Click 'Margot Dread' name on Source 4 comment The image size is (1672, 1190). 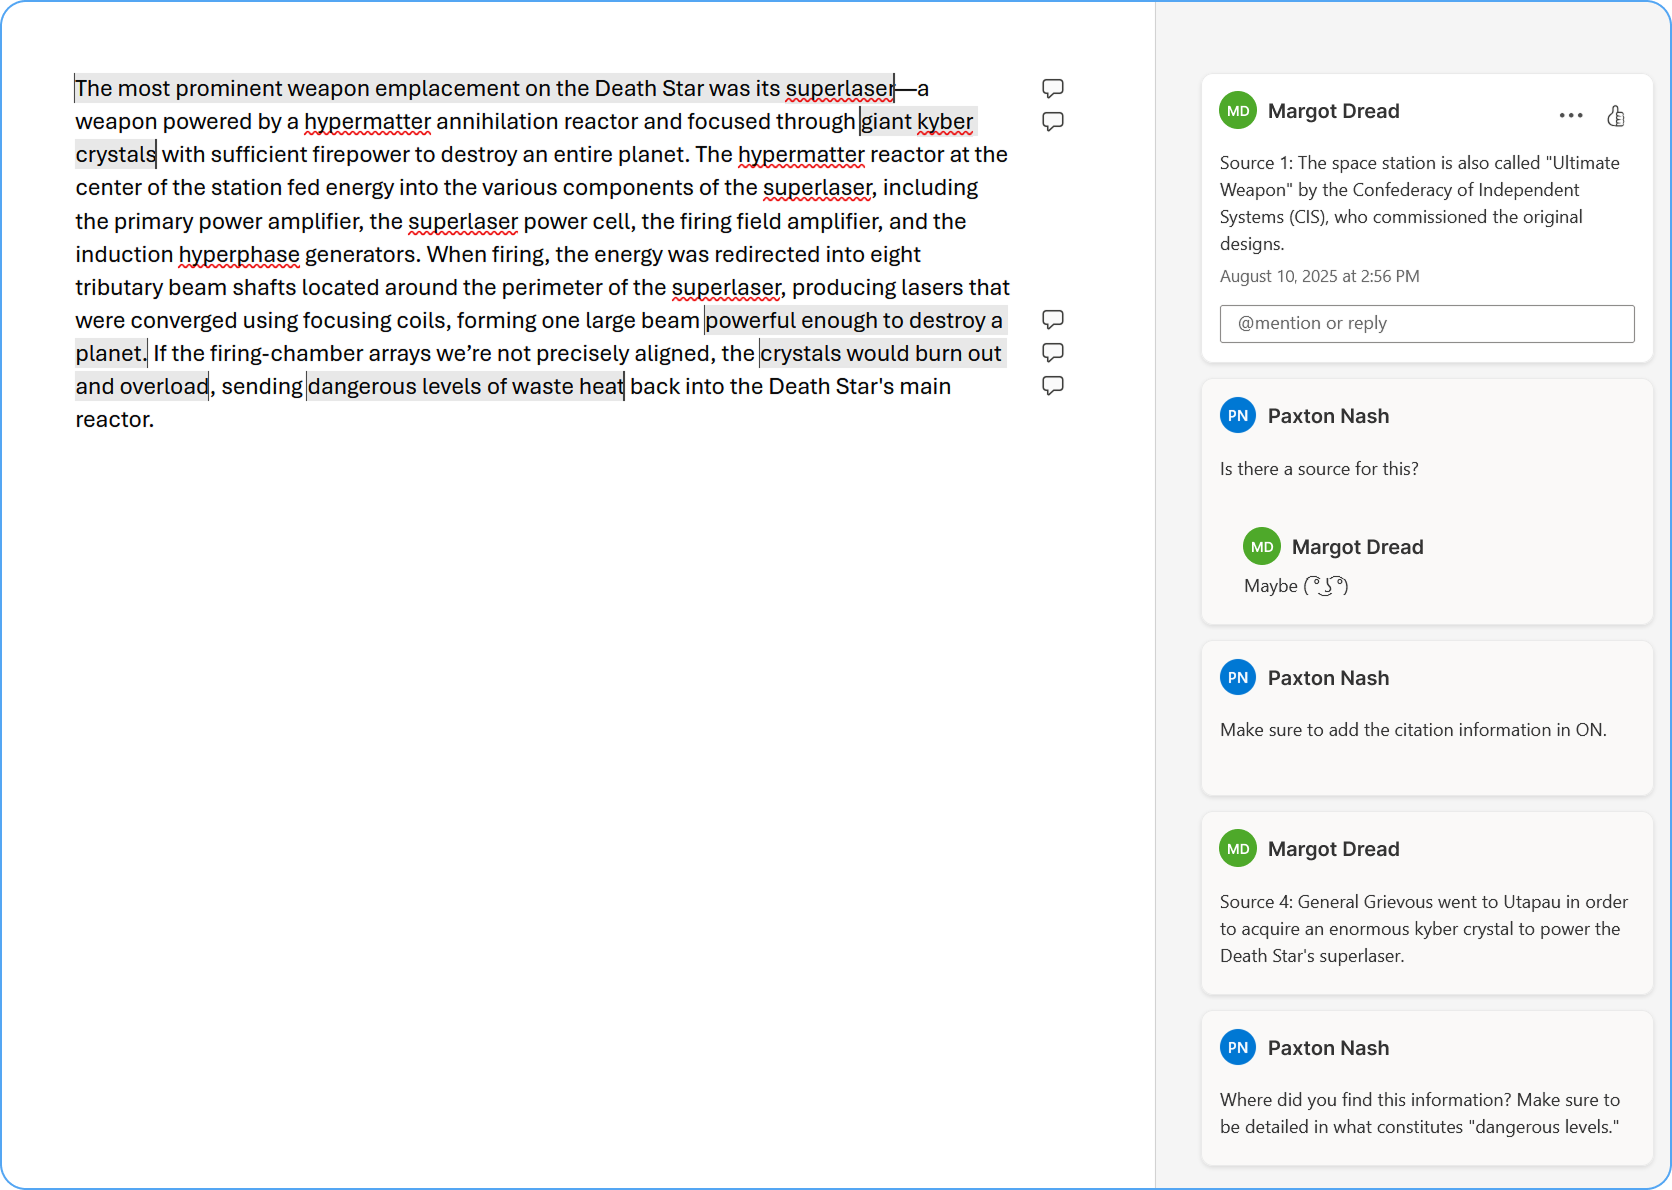(x=1334, y=849)
